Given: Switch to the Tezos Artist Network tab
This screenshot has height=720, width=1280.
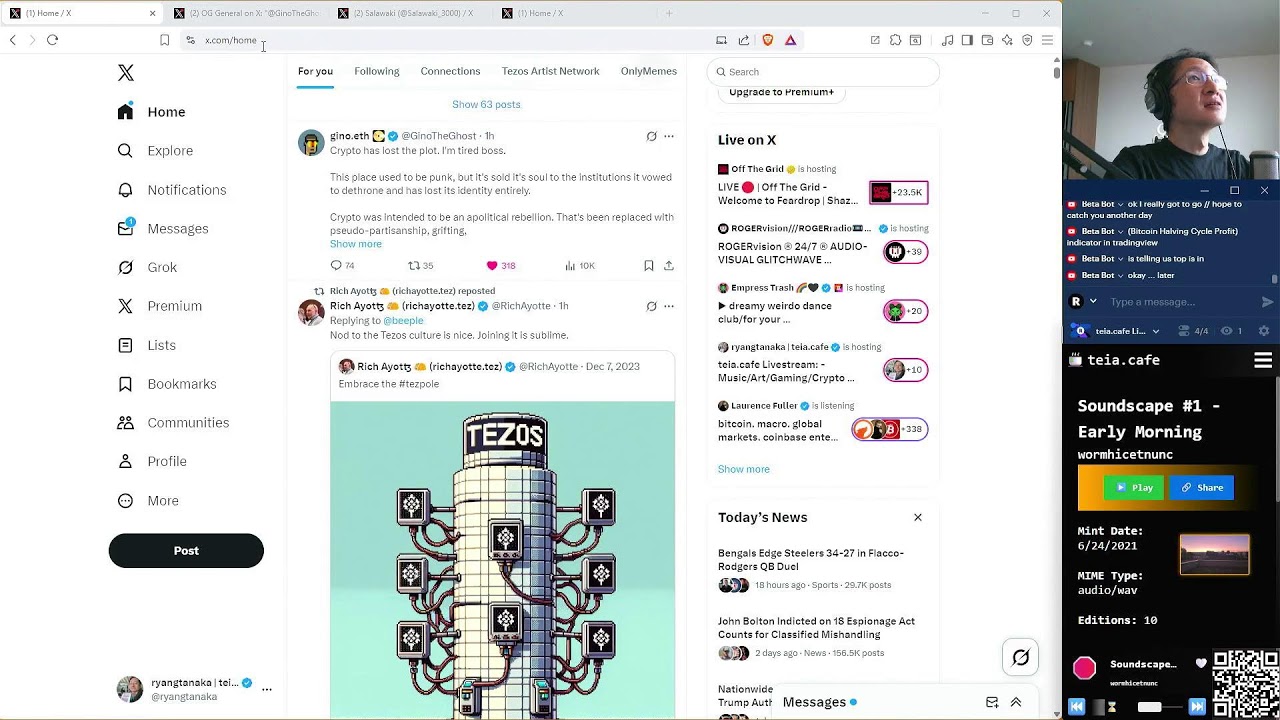Looking at the screenshot, I should pos(550,71).
